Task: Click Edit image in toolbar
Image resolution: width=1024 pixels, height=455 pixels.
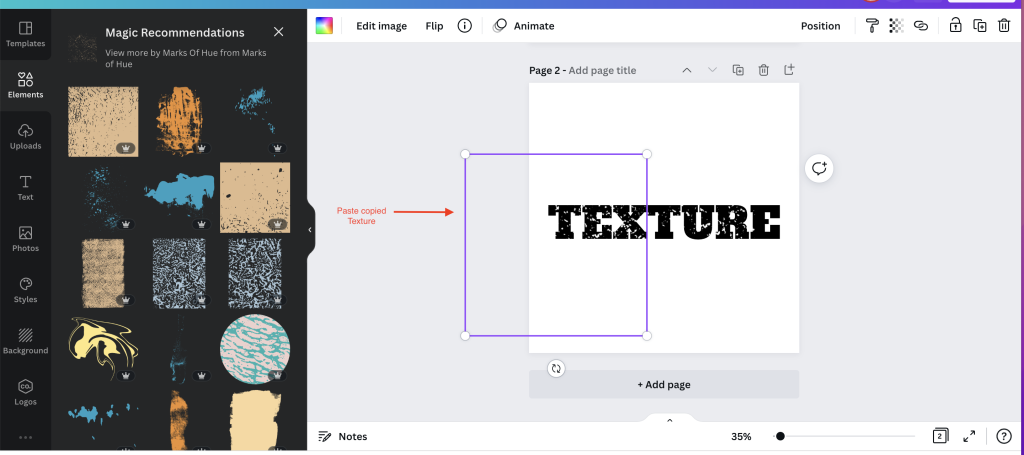Action: (x=381, y=26)
